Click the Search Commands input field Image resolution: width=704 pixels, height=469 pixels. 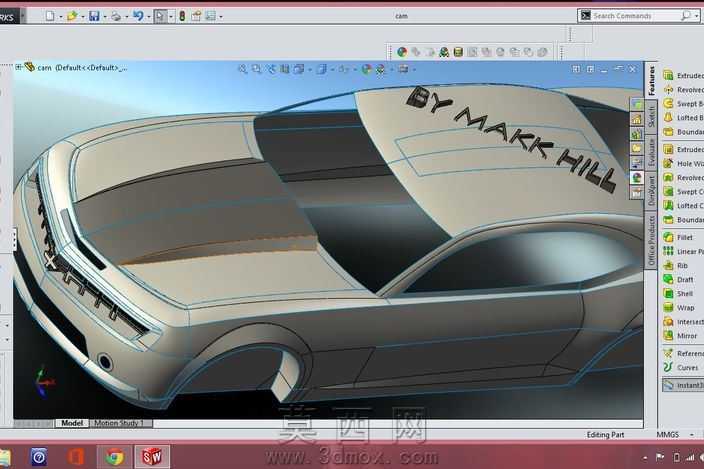pos(636,16)
